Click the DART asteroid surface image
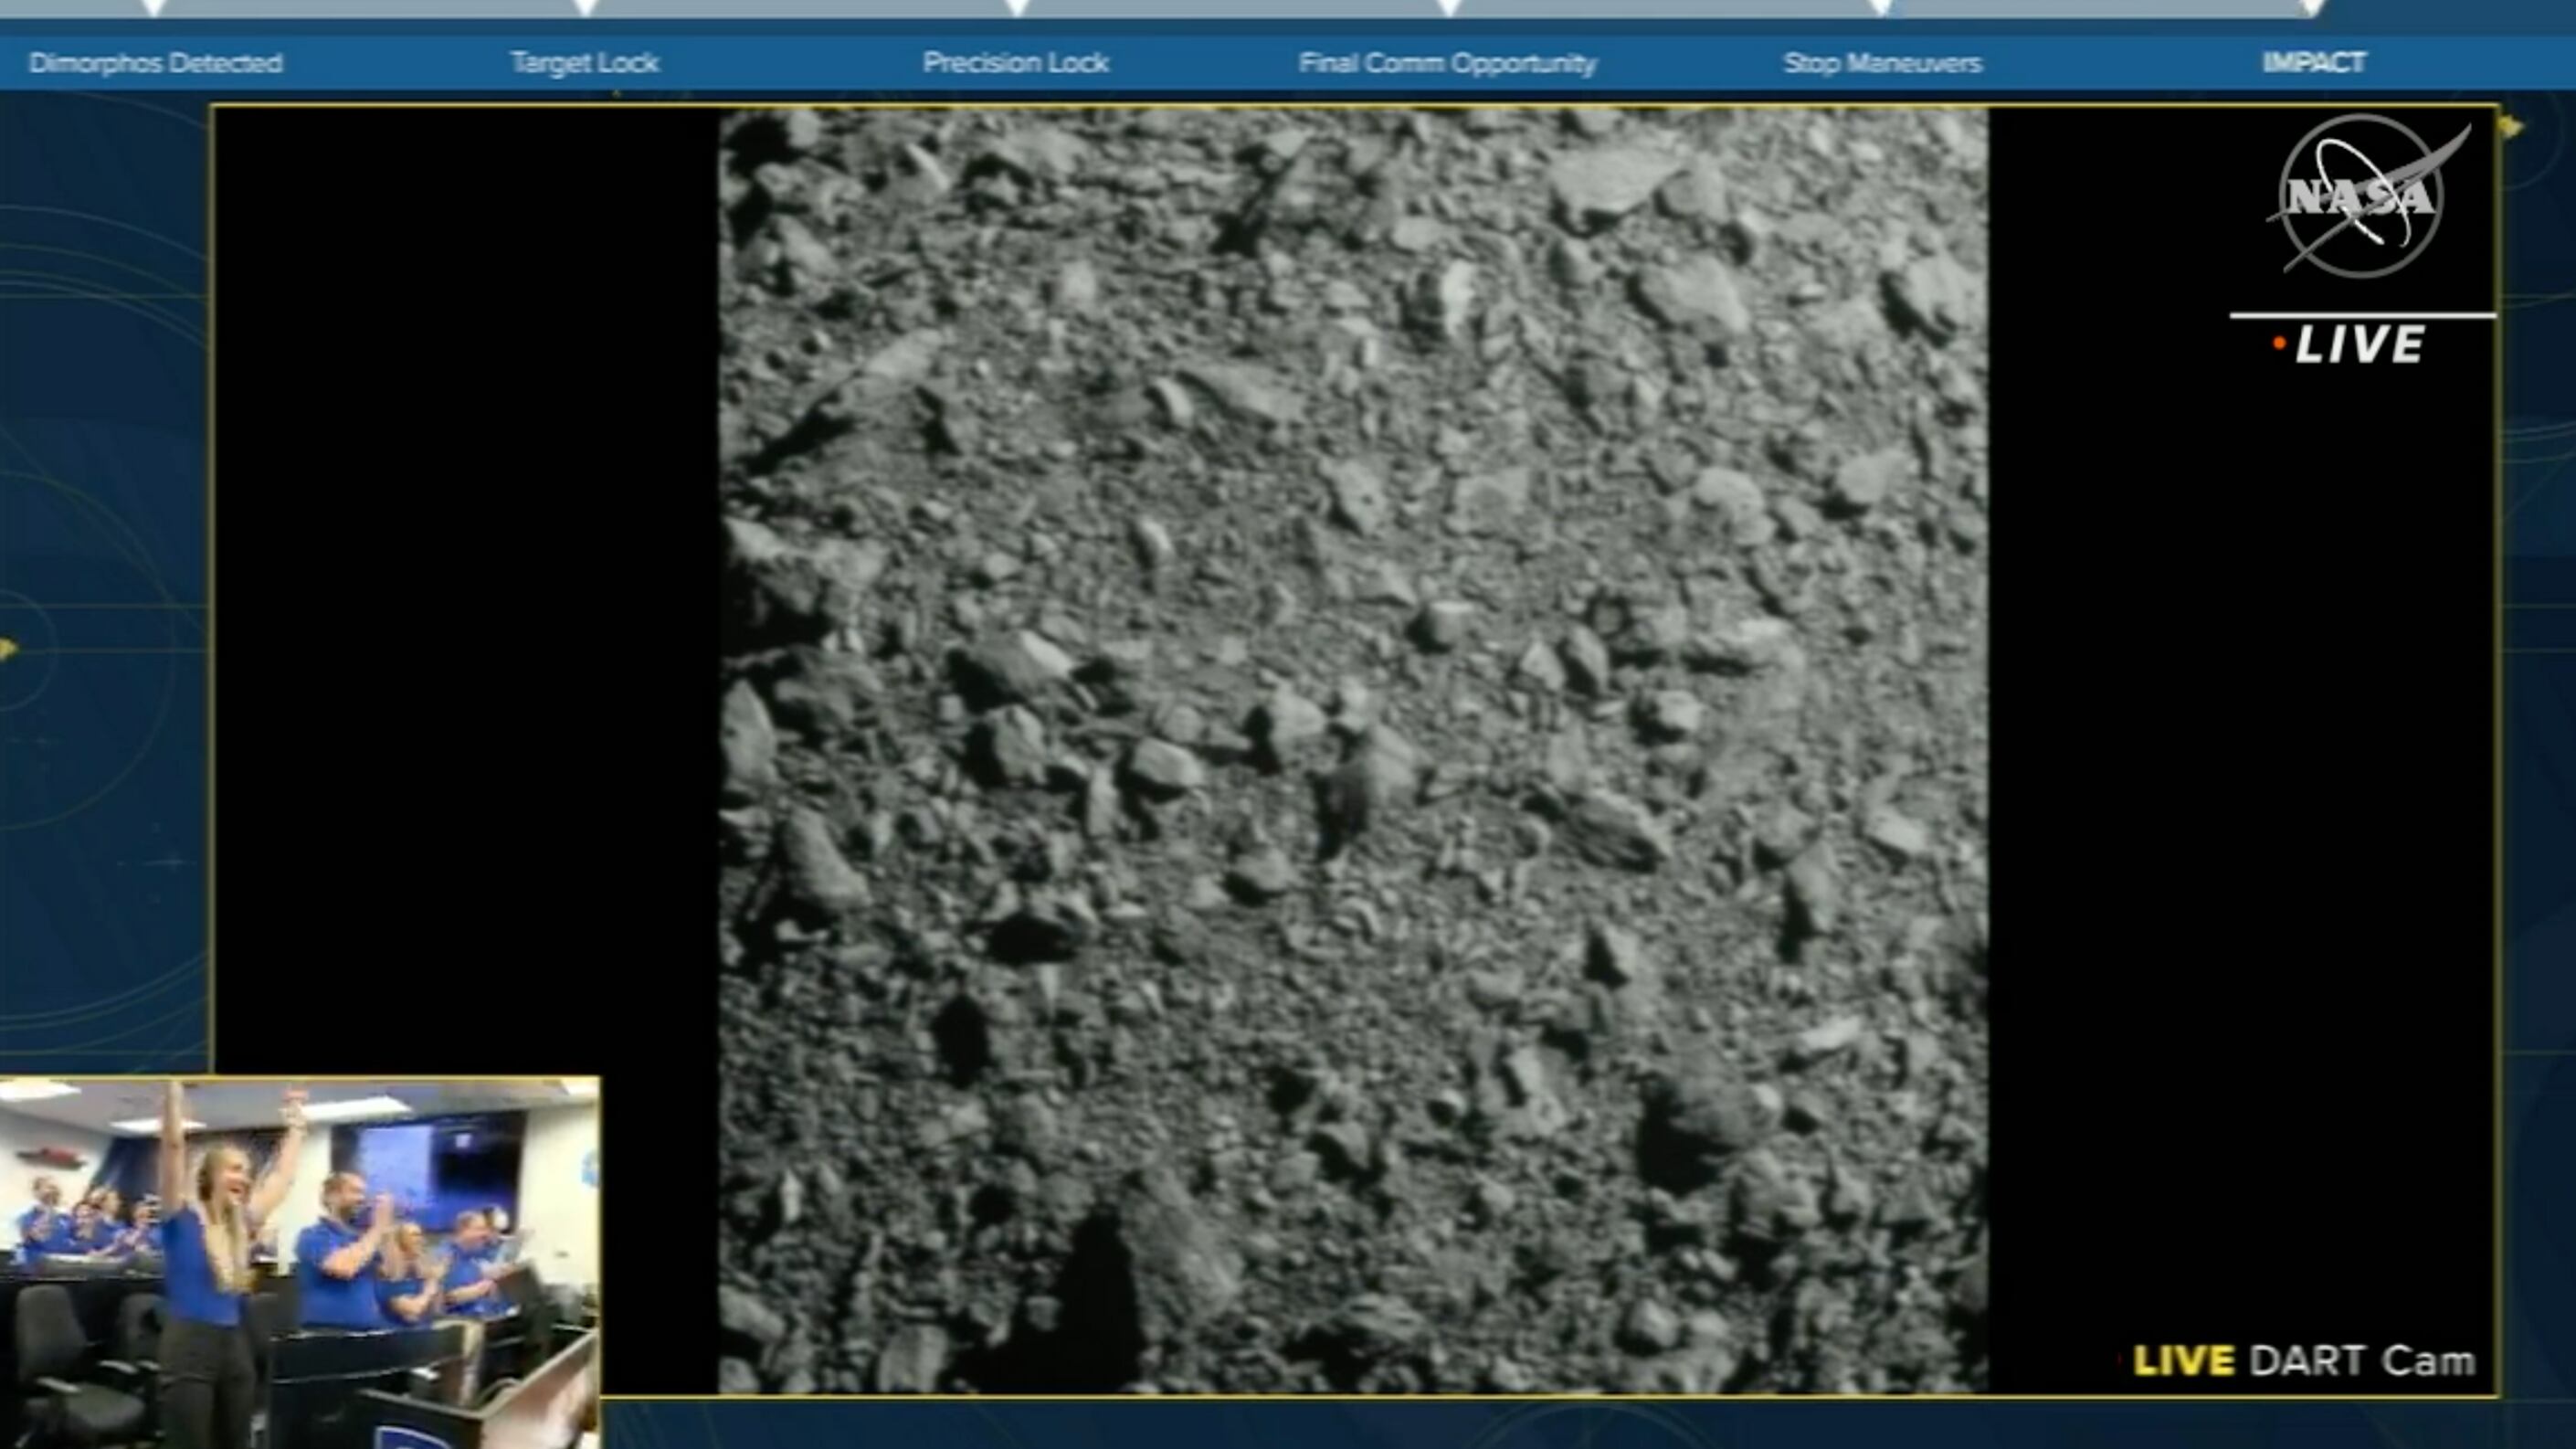Screen dimensions: 2576x1449 (1353, 750)
